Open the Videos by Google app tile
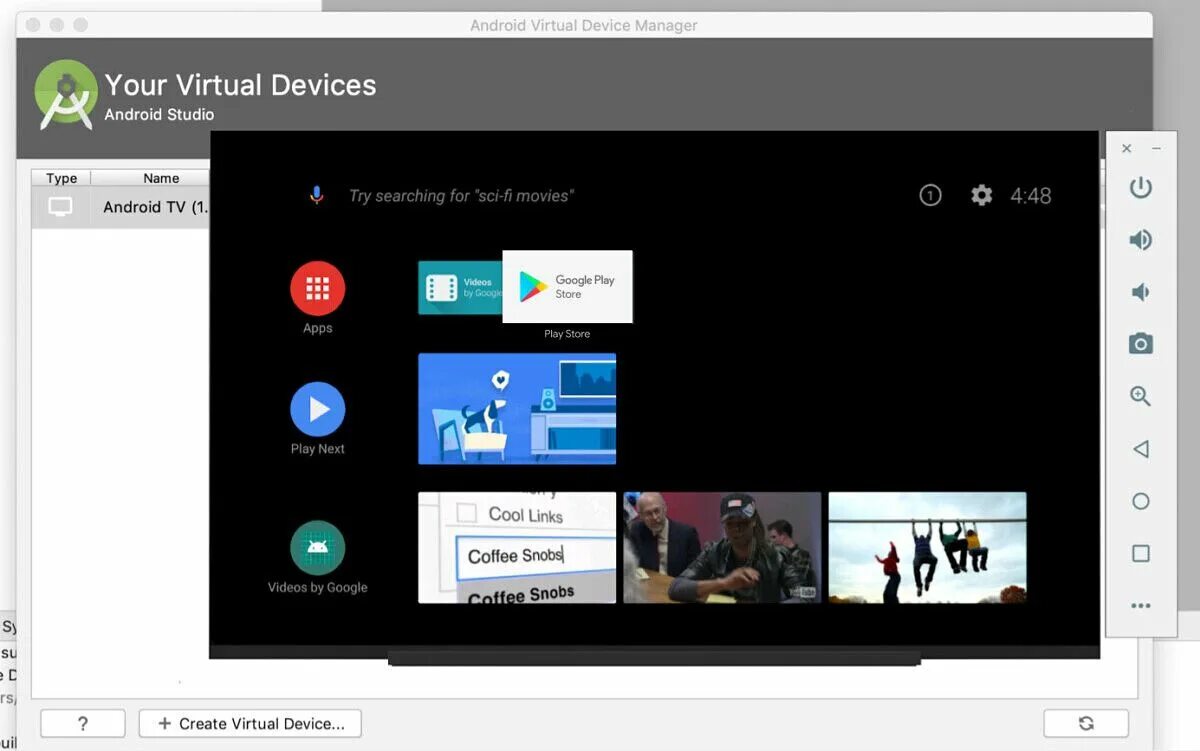This screenshot has width=1200, height=751. 460,288
